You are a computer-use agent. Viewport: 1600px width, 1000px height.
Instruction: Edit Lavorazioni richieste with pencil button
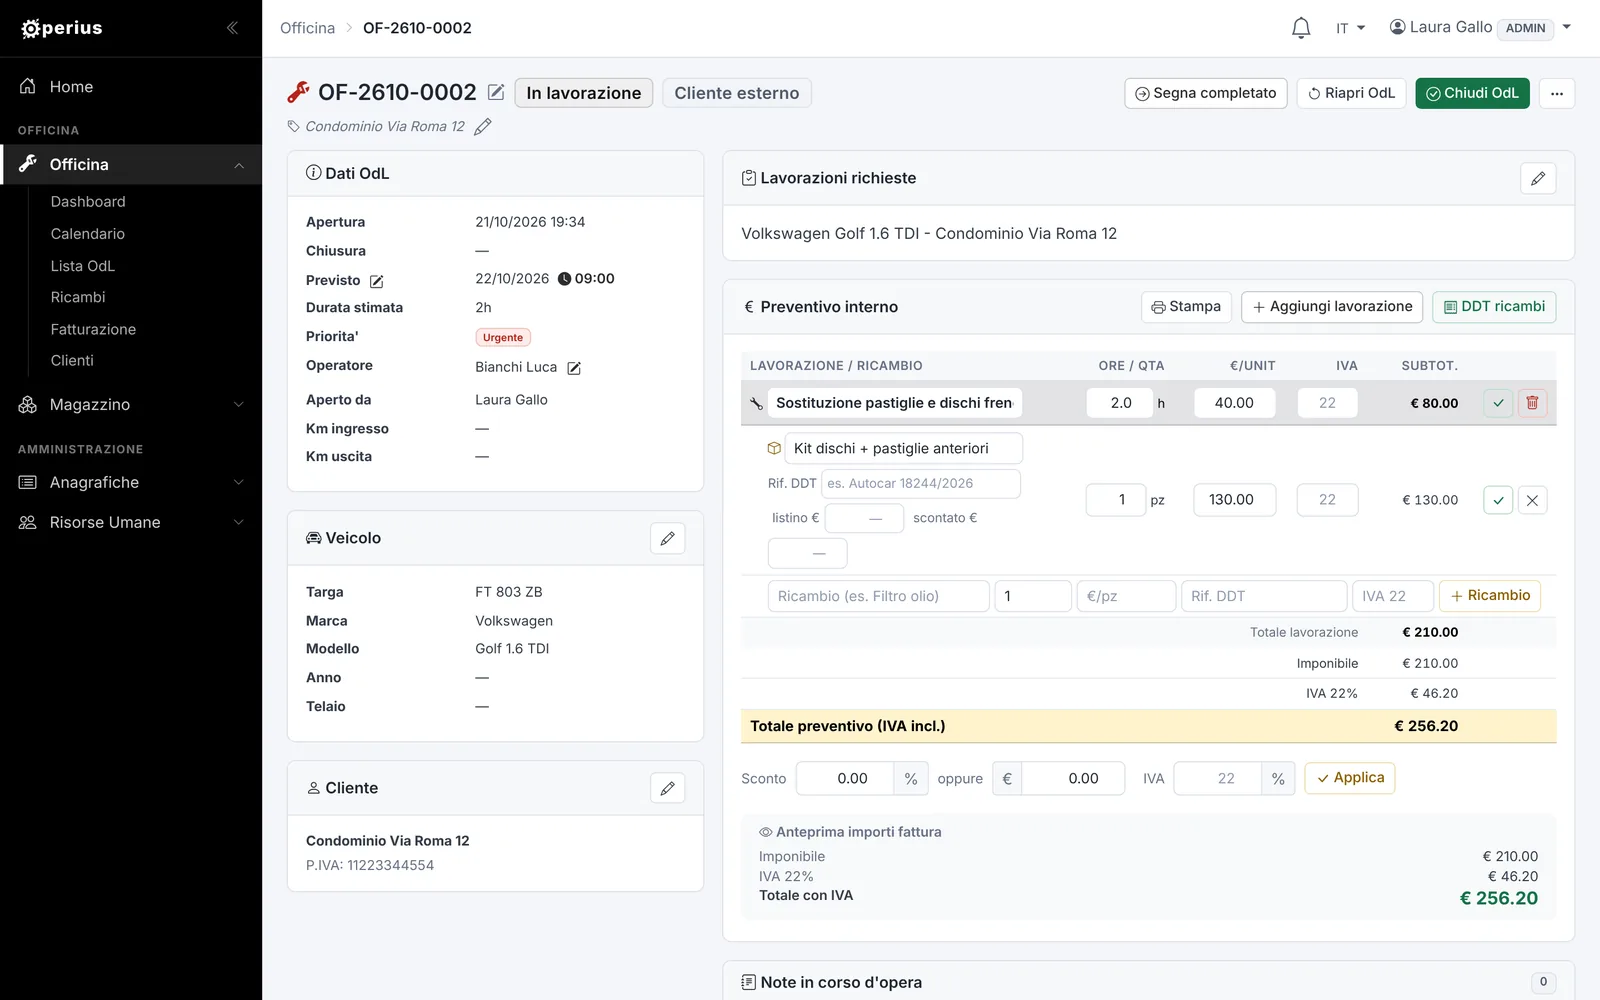1538,178
